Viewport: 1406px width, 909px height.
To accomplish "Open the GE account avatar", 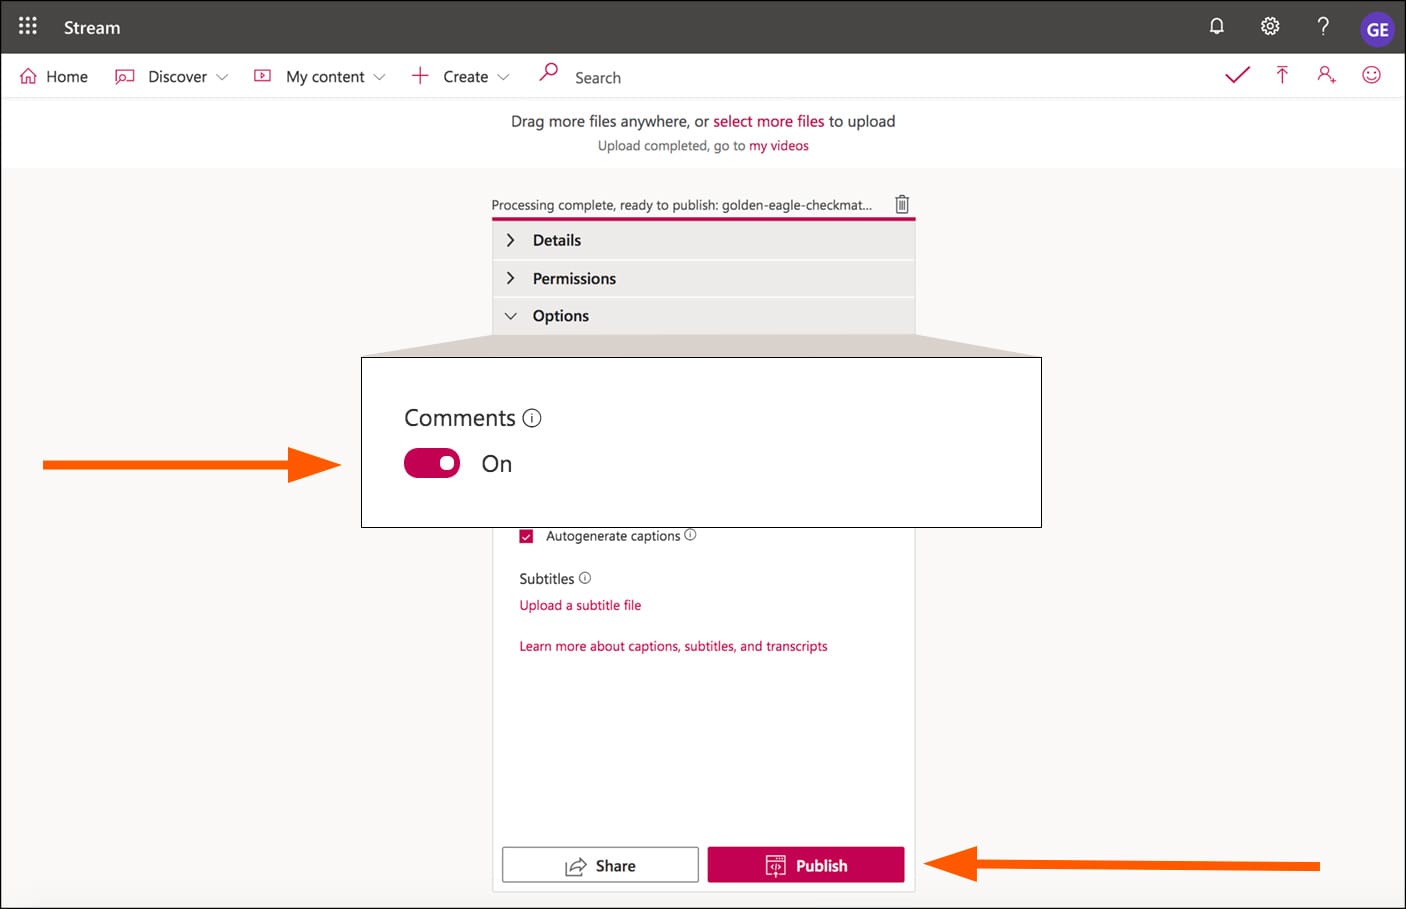I will coord(1377,29).
